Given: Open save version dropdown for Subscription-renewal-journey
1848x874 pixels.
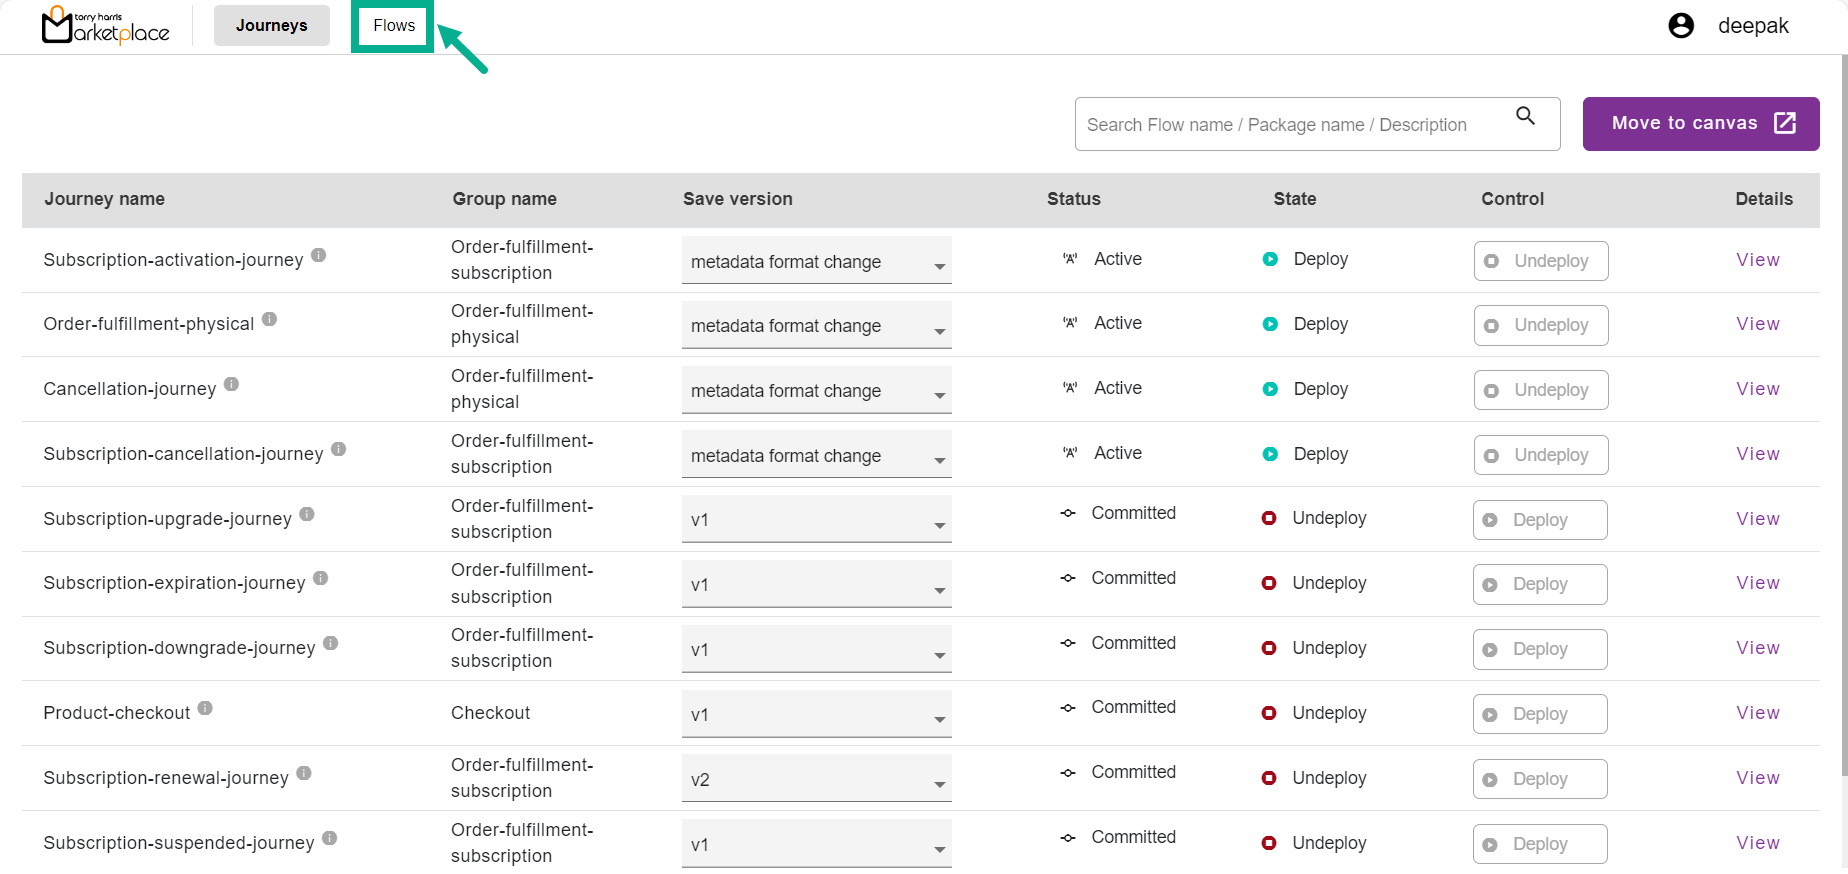Looking at the screenshot, I should tap(816, 779).
